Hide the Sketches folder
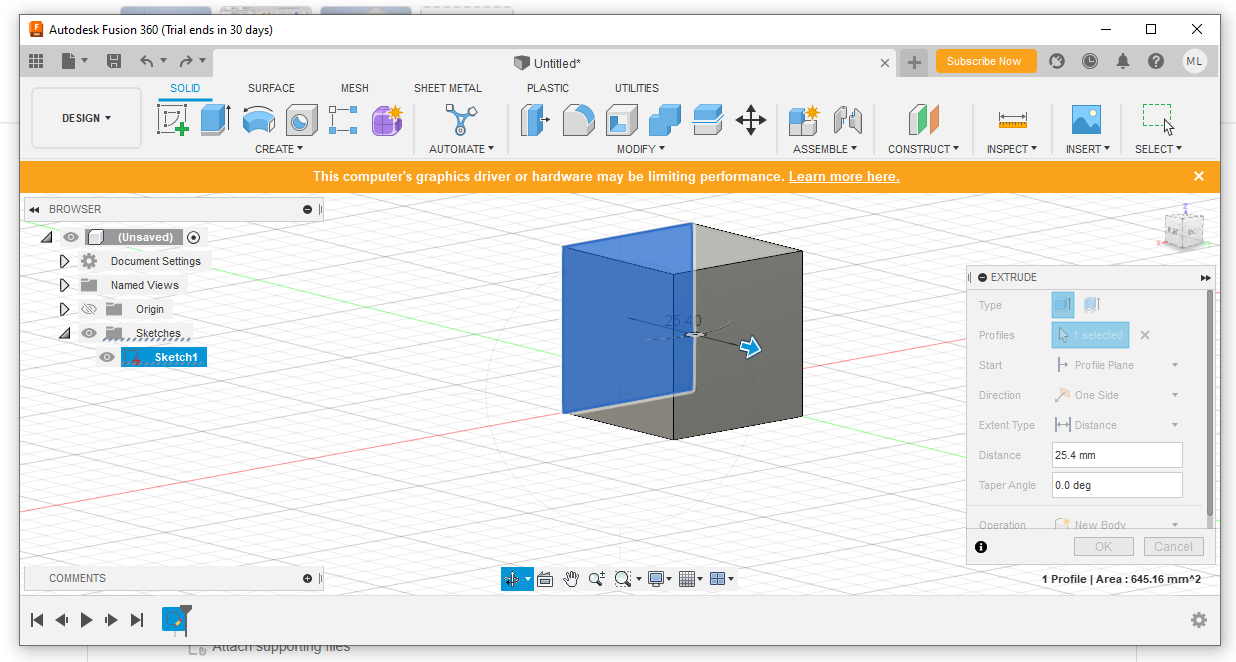 tap(89, 333)
